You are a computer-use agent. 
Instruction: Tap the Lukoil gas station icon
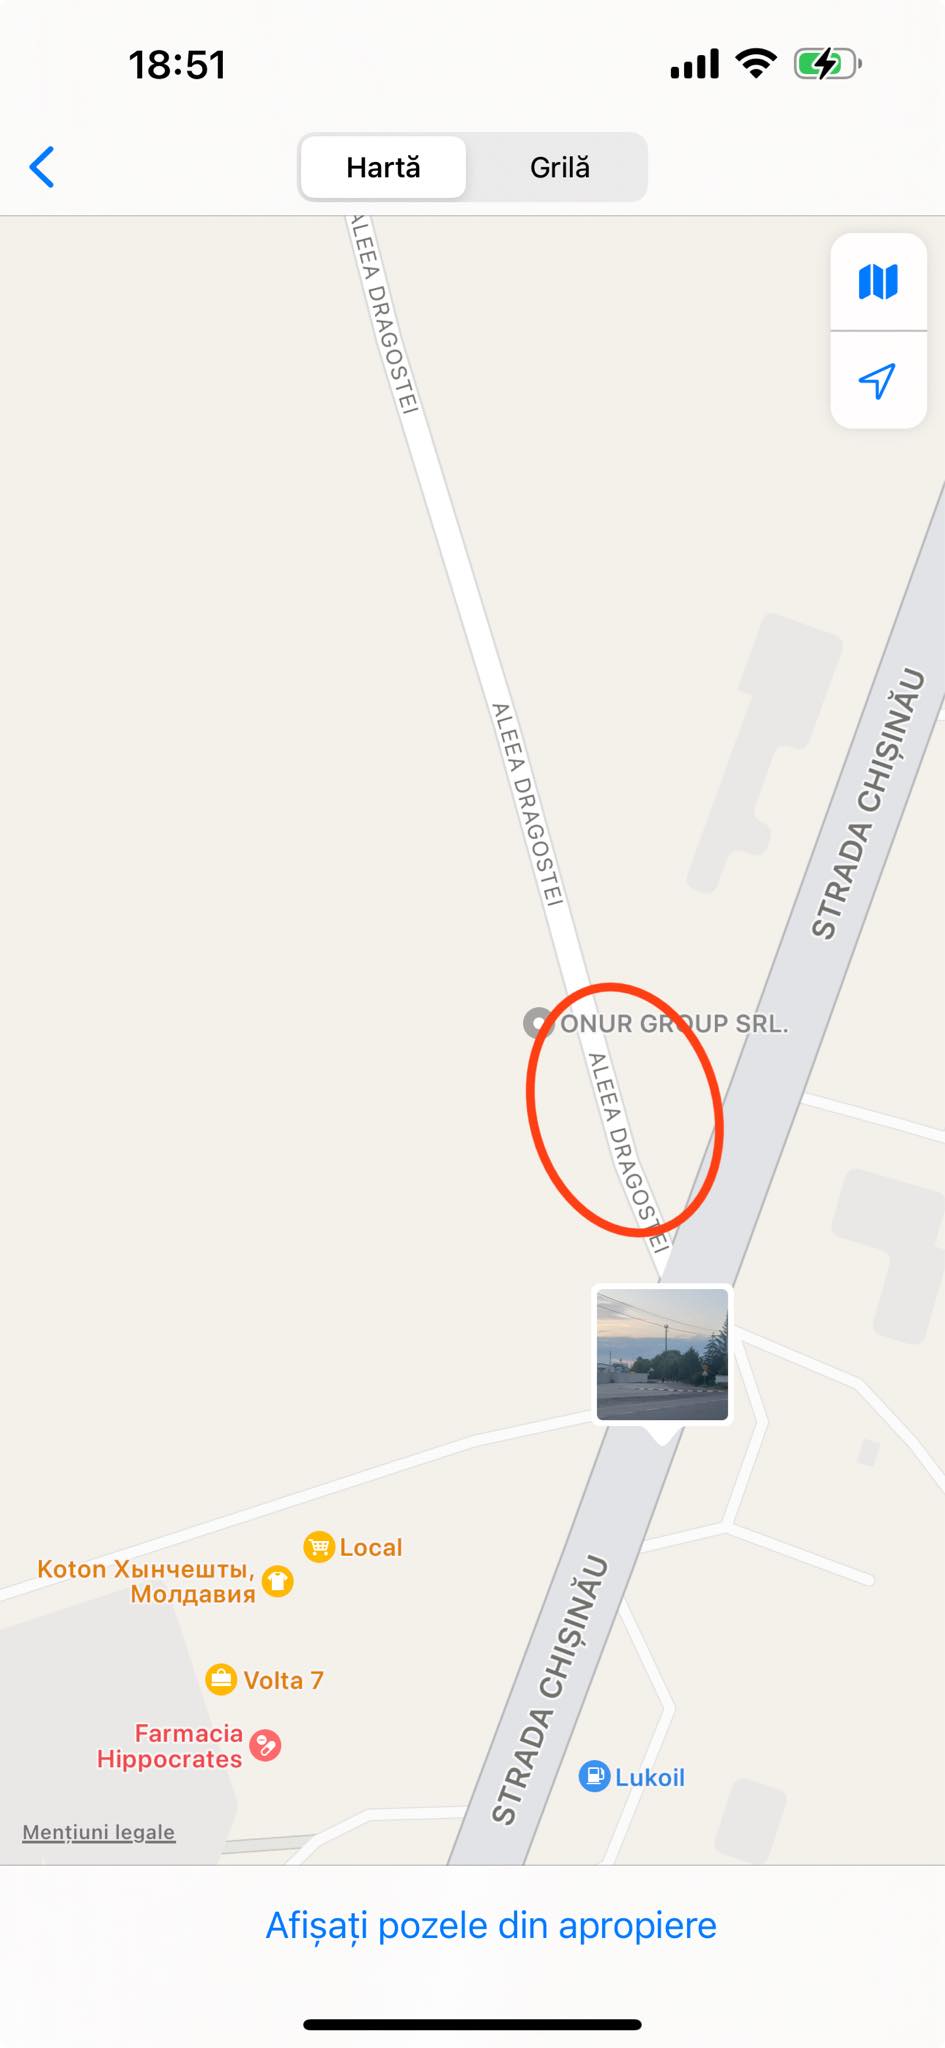point(594,1776)
